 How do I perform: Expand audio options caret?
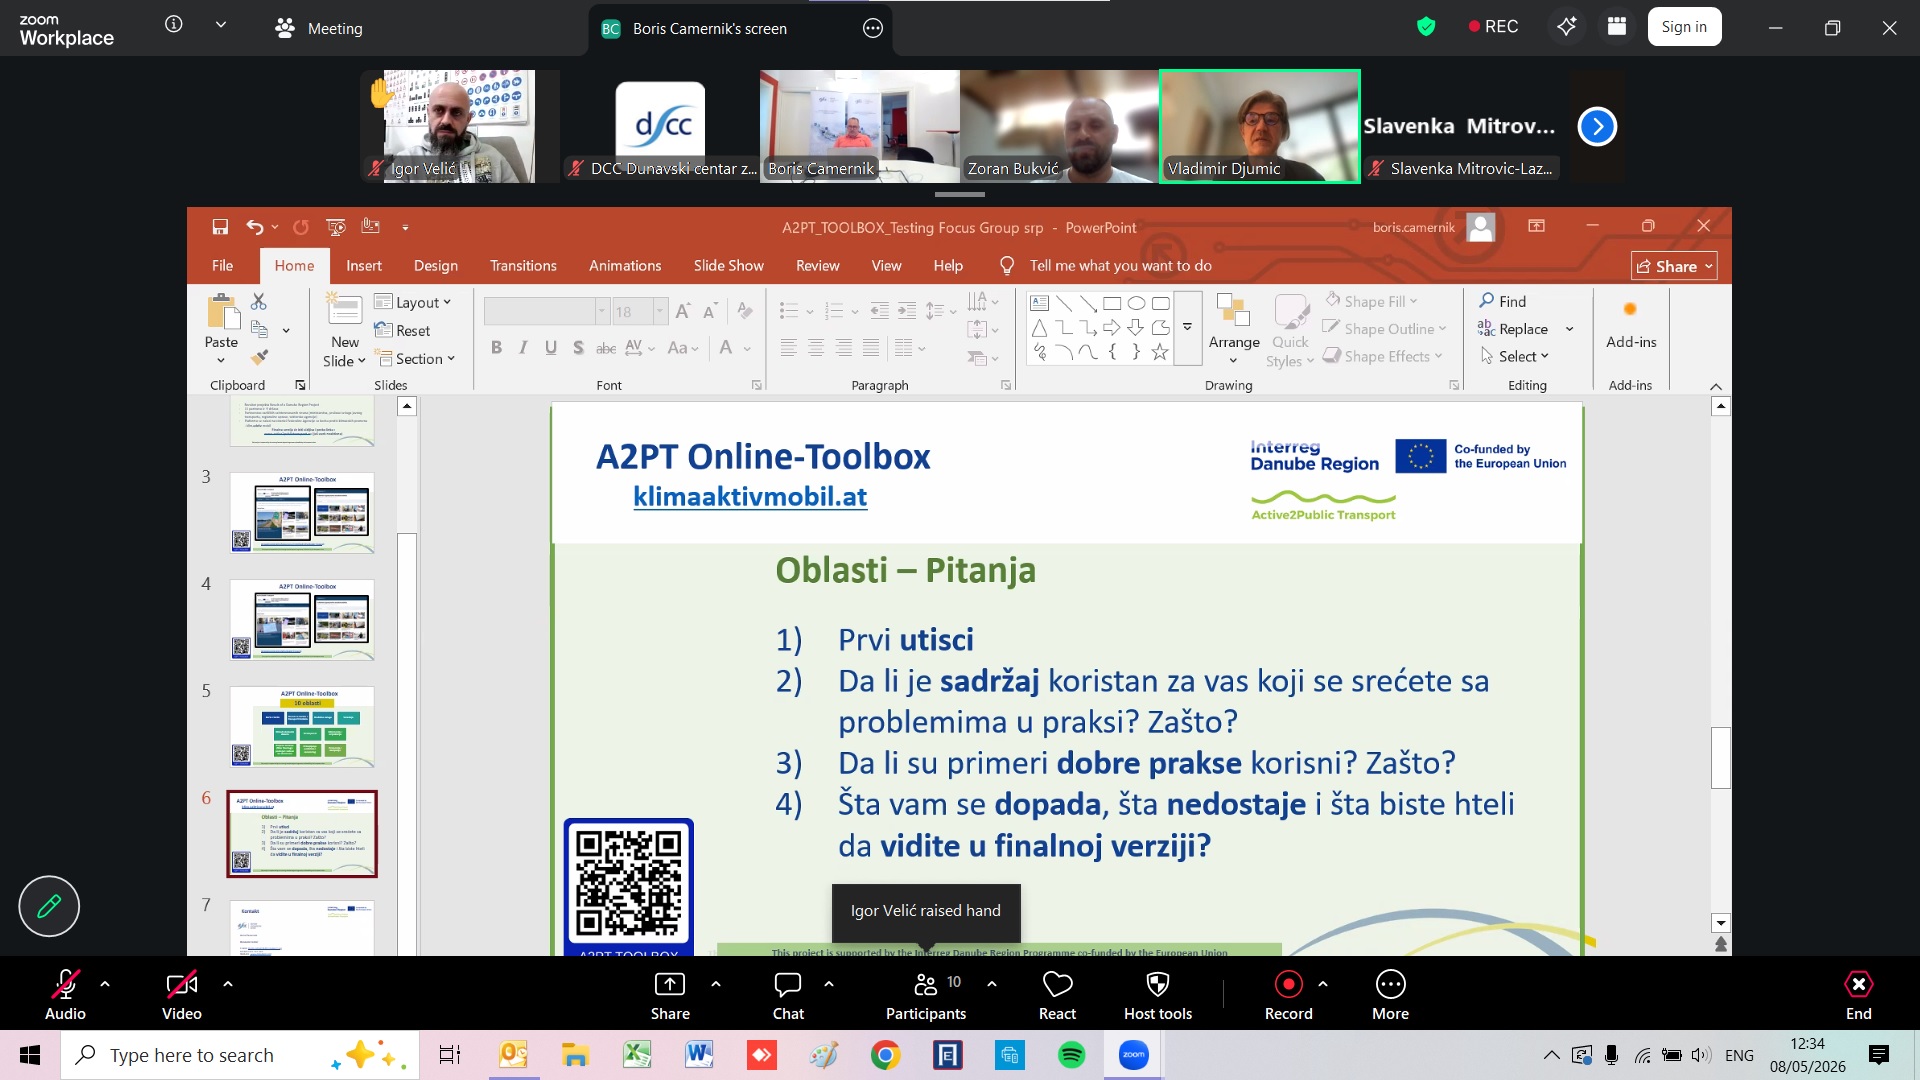105,984
